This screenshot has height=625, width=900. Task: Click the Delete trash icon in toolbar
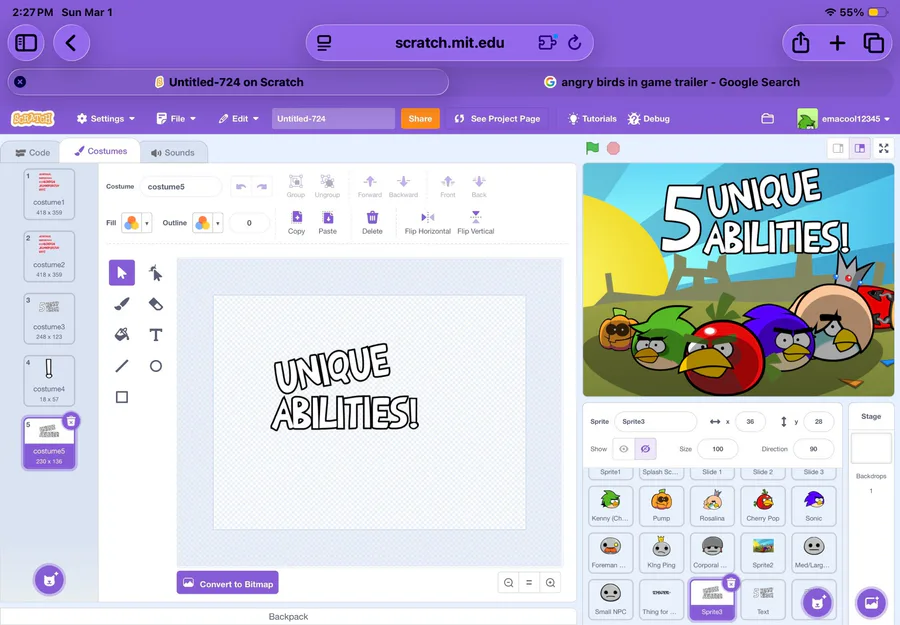coord(372,222)
